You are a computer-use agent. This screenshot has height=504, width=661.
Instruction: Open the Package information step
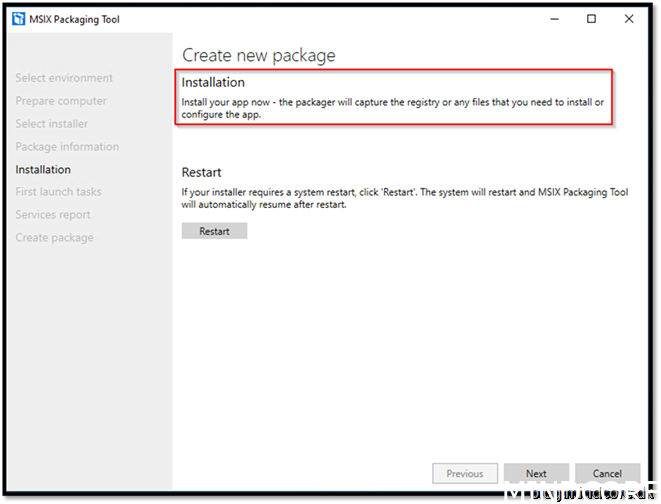(x=67, y=147)
